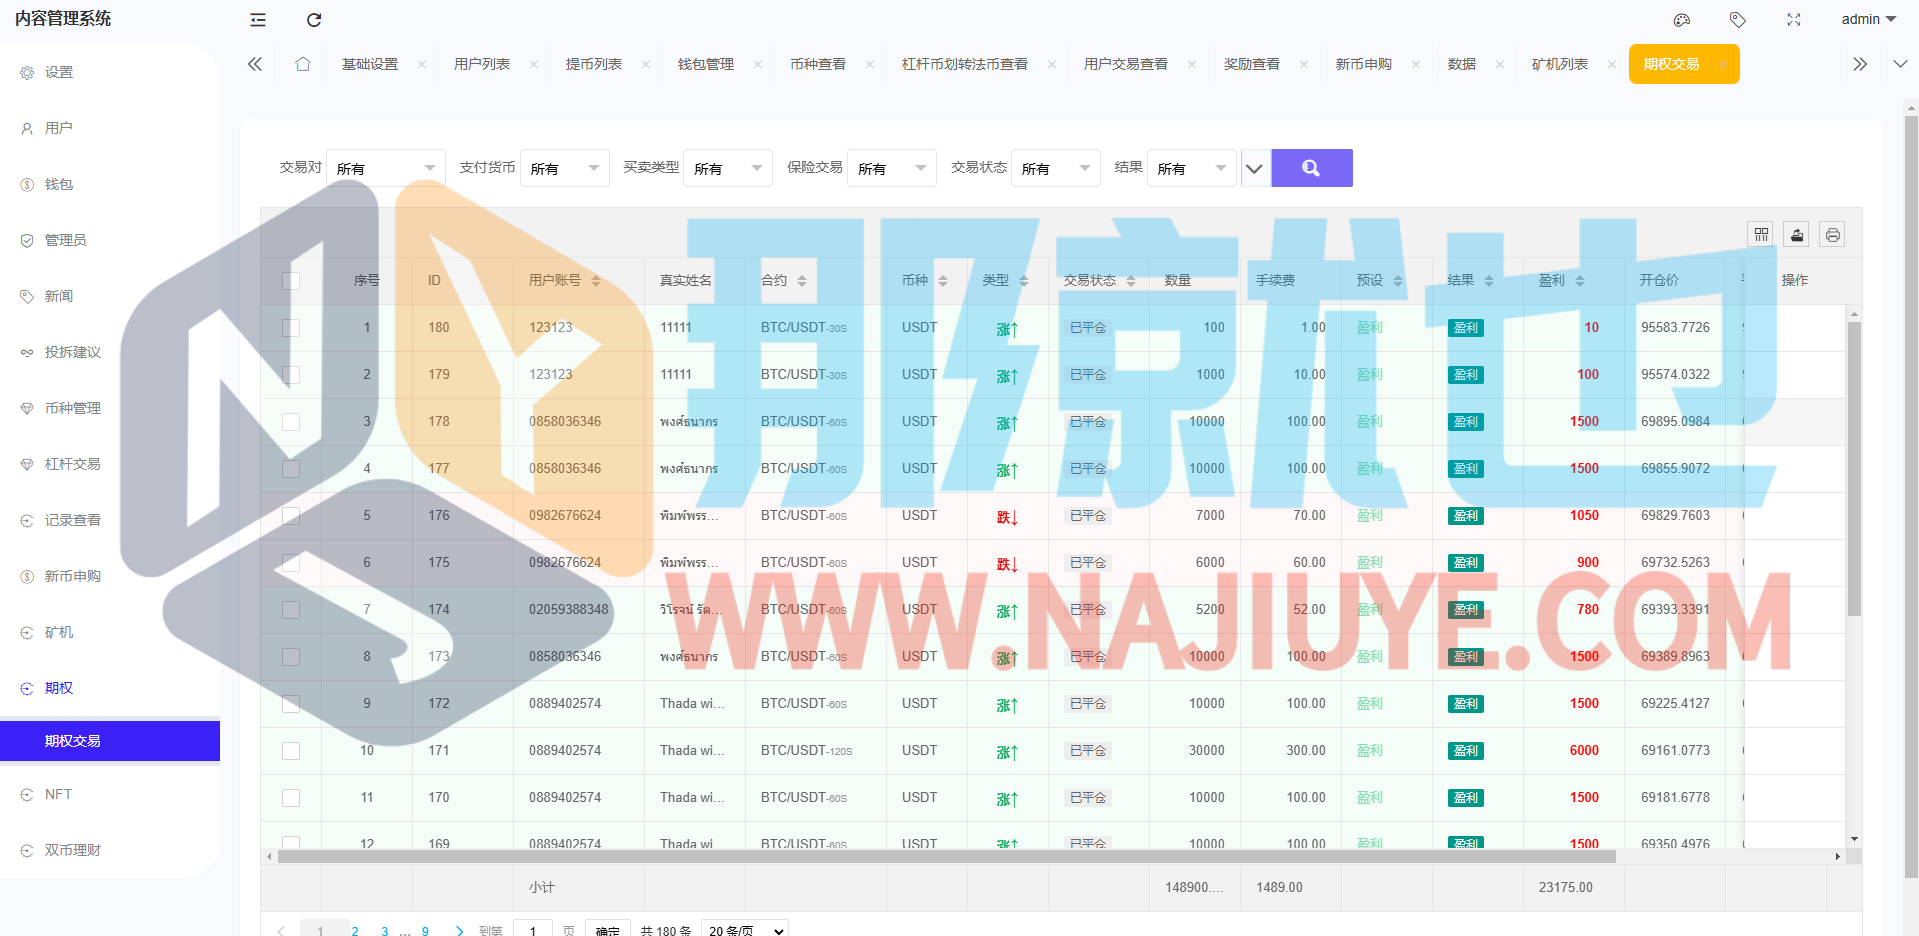Open the admin user dropdown menu
This screenshot has height=936, width=1919.
point(1868,20)
